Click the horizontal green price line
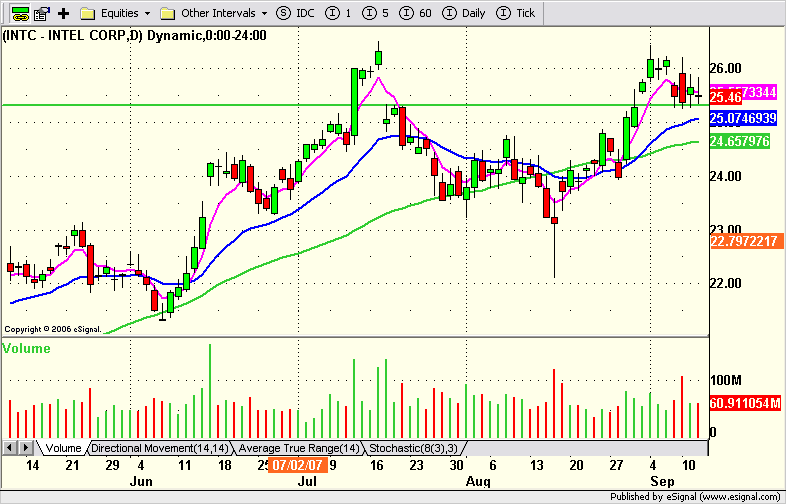 (x=355, y=105)
